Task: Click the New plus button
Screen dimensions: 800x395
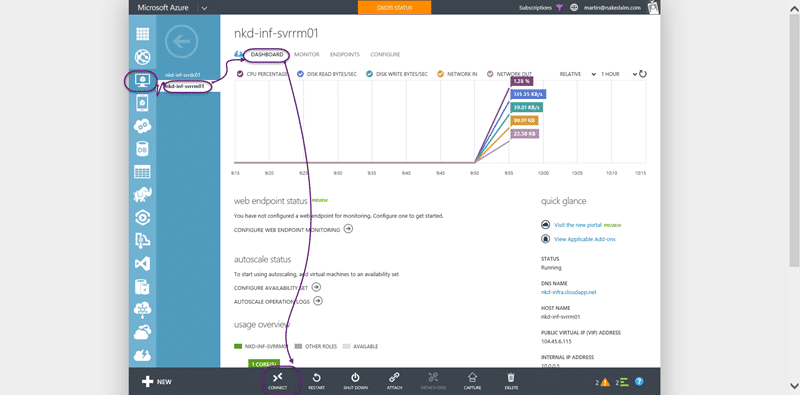Action: (x=156, y=382)
